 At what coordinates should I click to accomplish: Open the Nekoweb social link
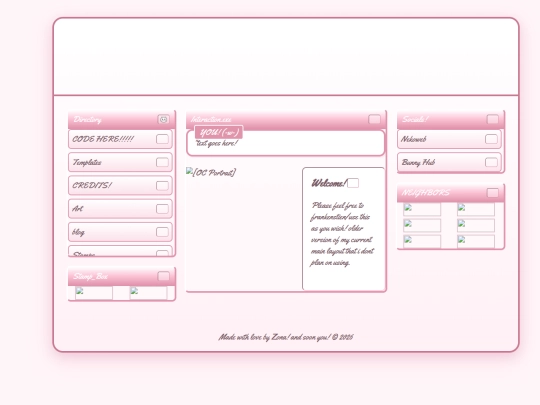click(449, 139)
